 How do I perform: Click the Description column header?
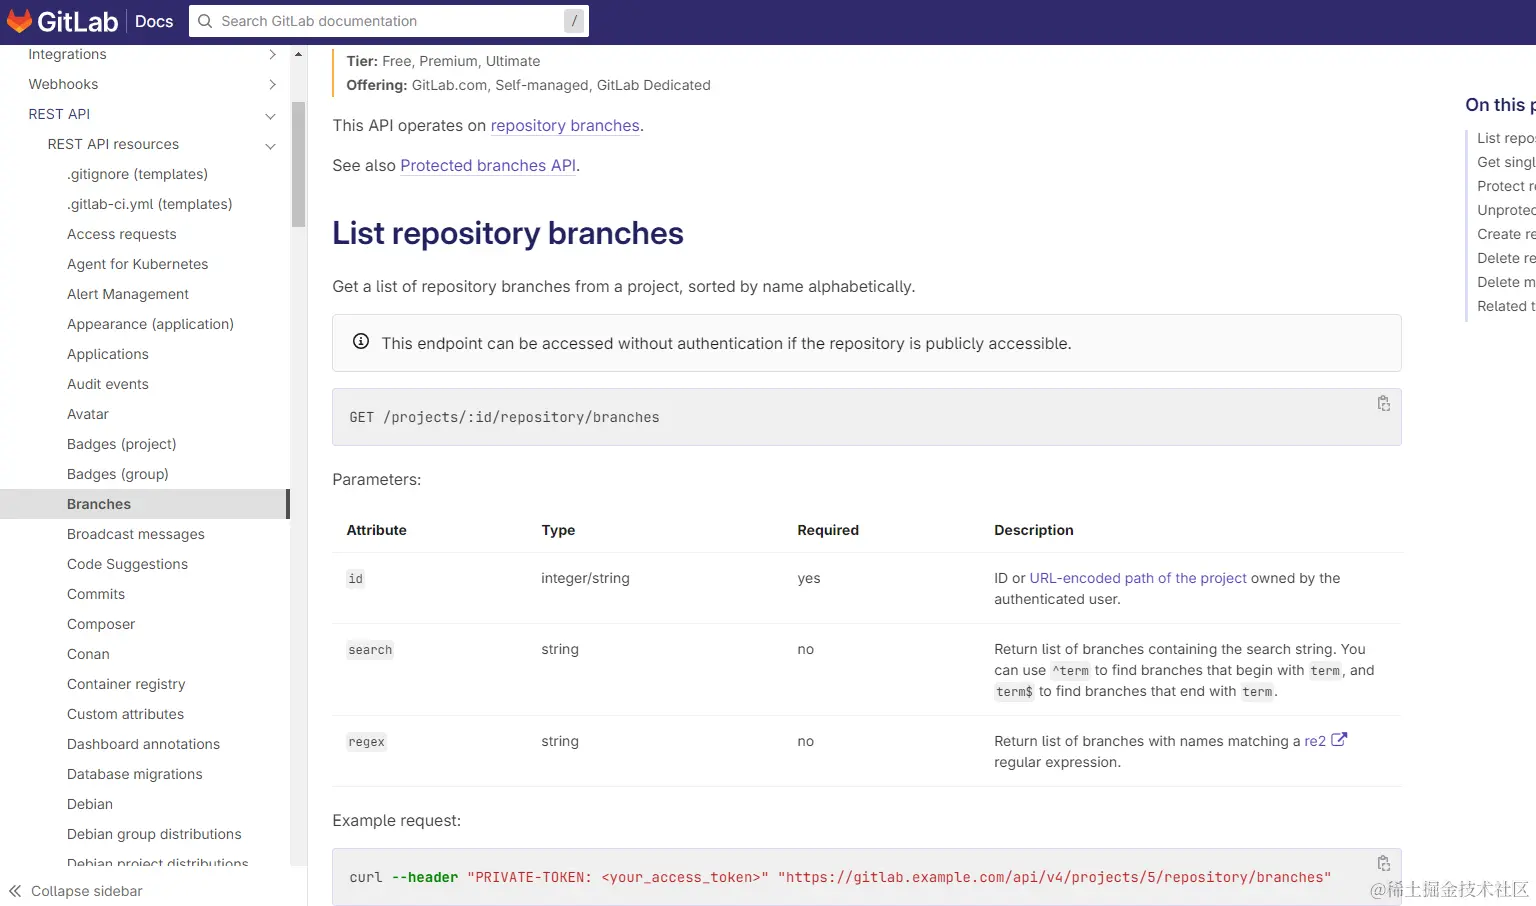[x=1033, y=530]
